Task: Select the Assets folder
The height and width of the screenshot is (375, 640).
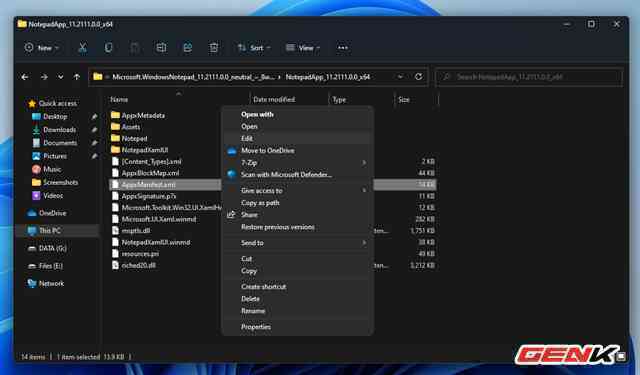Action: (131, 127)
